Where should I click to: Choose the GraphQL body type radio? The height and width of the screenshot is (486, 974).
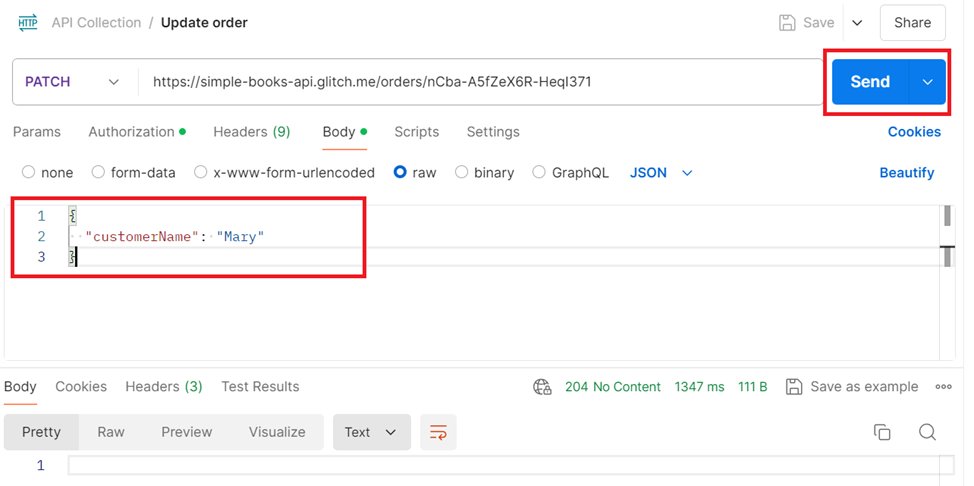point(539,172)
